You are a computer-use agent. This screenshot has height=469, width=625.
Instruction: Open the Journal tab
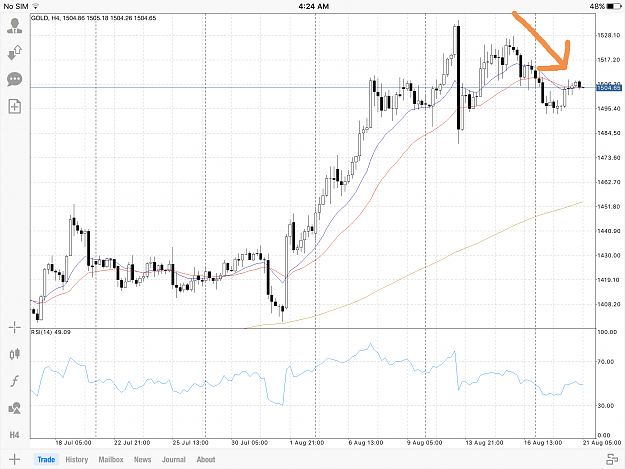(174, 459)
